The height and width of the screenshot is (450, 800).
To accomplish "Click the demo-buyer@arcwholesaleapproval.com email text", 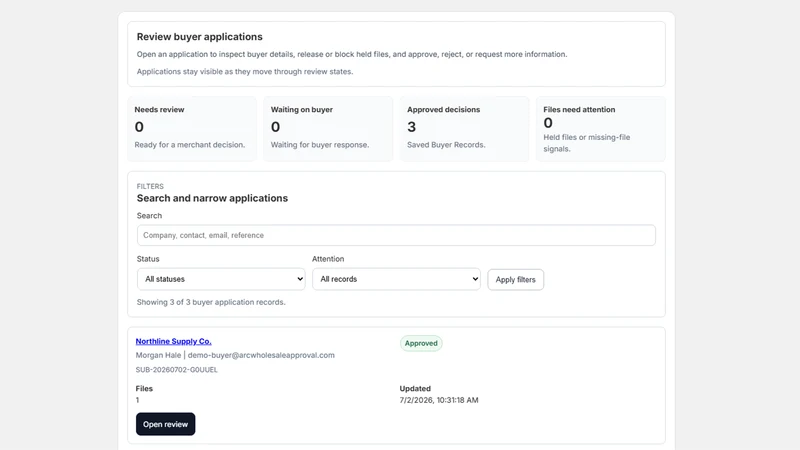I will tap(261, 355).
